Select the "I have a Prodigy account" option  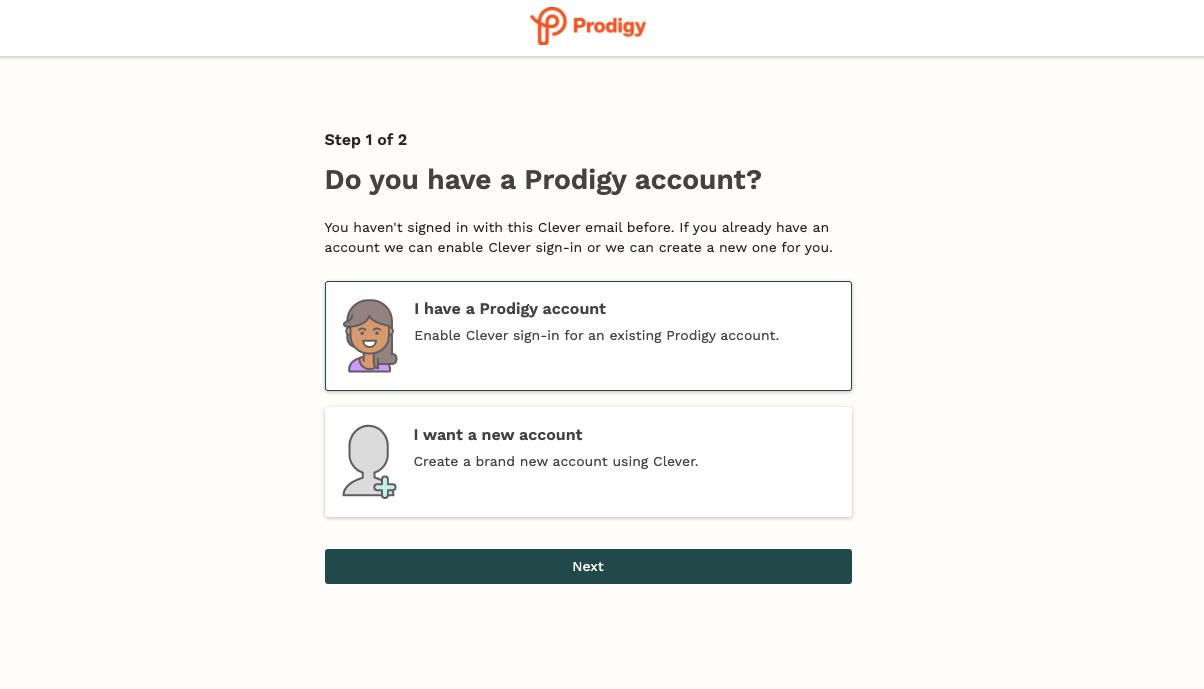510,309
